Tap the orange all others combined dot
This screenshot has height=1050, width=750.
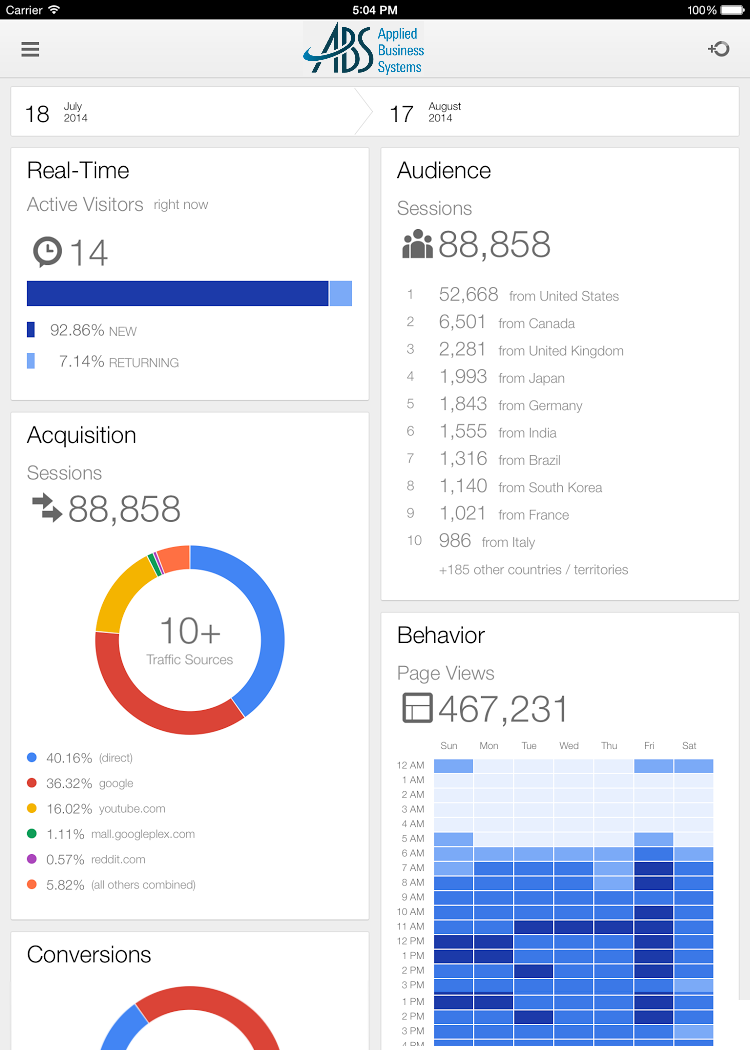click(31, 884)
